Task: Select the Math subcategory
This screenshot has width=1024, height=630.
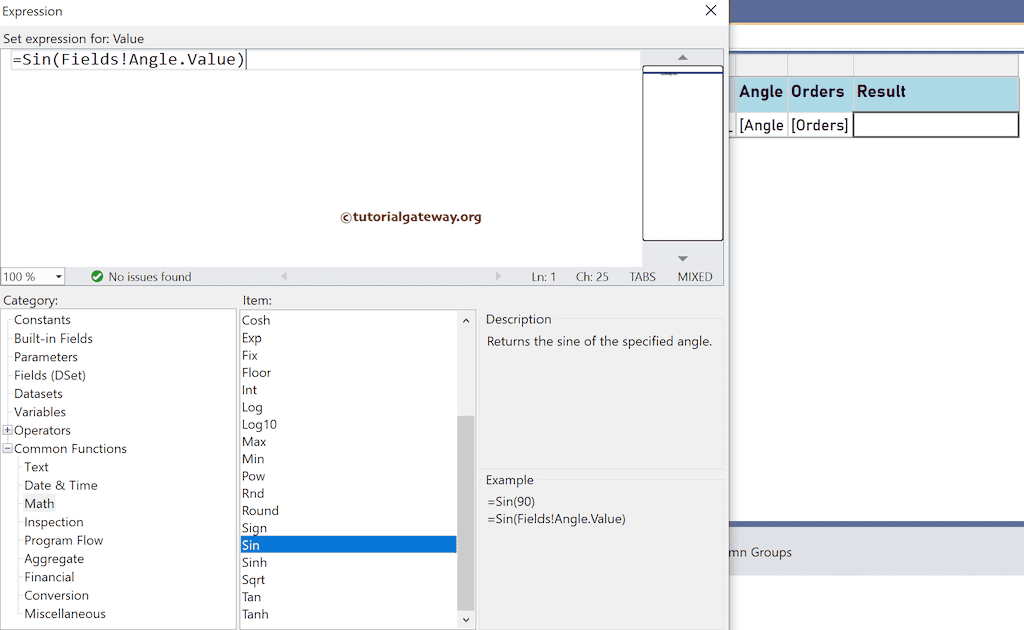Action: (39, 503)
